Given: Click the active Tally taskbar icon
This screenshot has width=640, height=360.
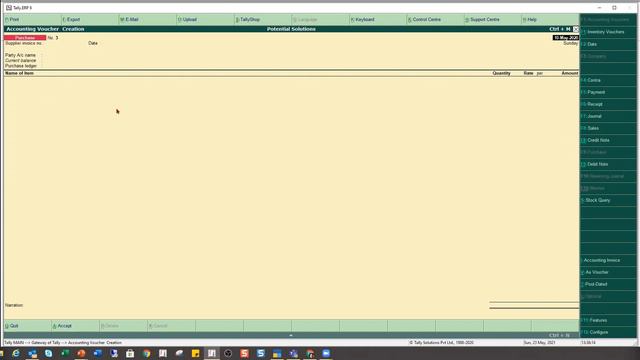Looking at the screenshot, I should point(212,353).
